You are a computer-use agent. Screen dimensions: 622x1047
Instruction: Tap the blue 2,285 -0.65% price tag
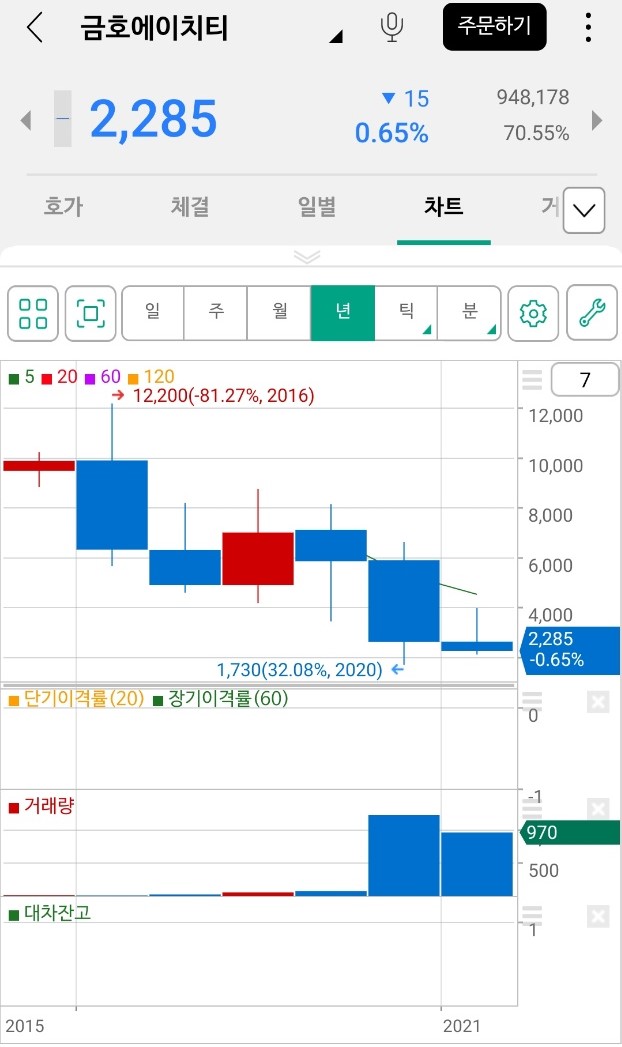click(570, 650)
